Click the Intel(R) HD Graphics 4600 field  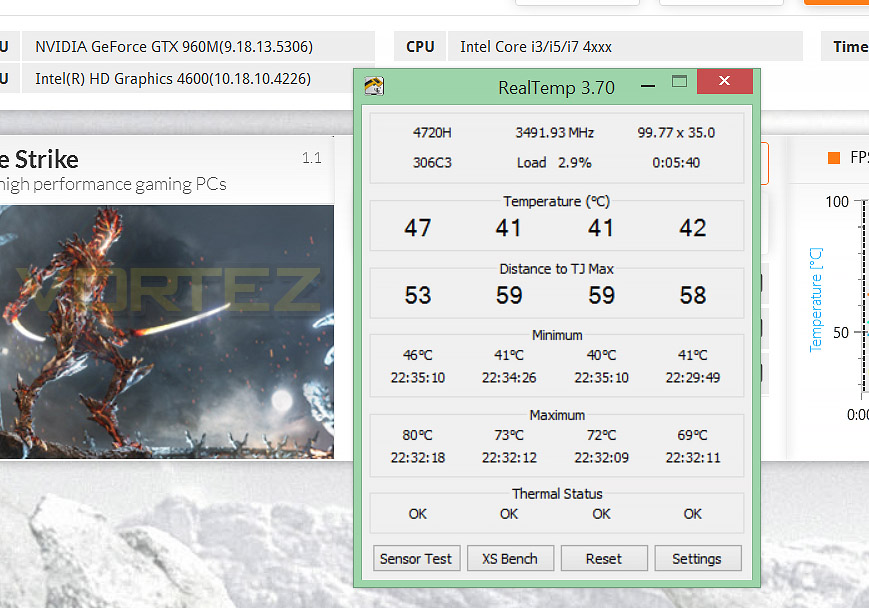tap(187, 79)
